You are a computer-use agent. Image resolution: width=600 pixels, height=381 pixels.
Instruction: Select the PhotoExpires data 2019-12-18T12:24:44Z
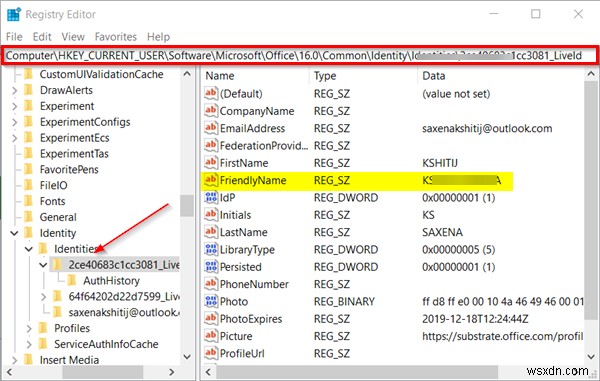click(x=475, y=319)
